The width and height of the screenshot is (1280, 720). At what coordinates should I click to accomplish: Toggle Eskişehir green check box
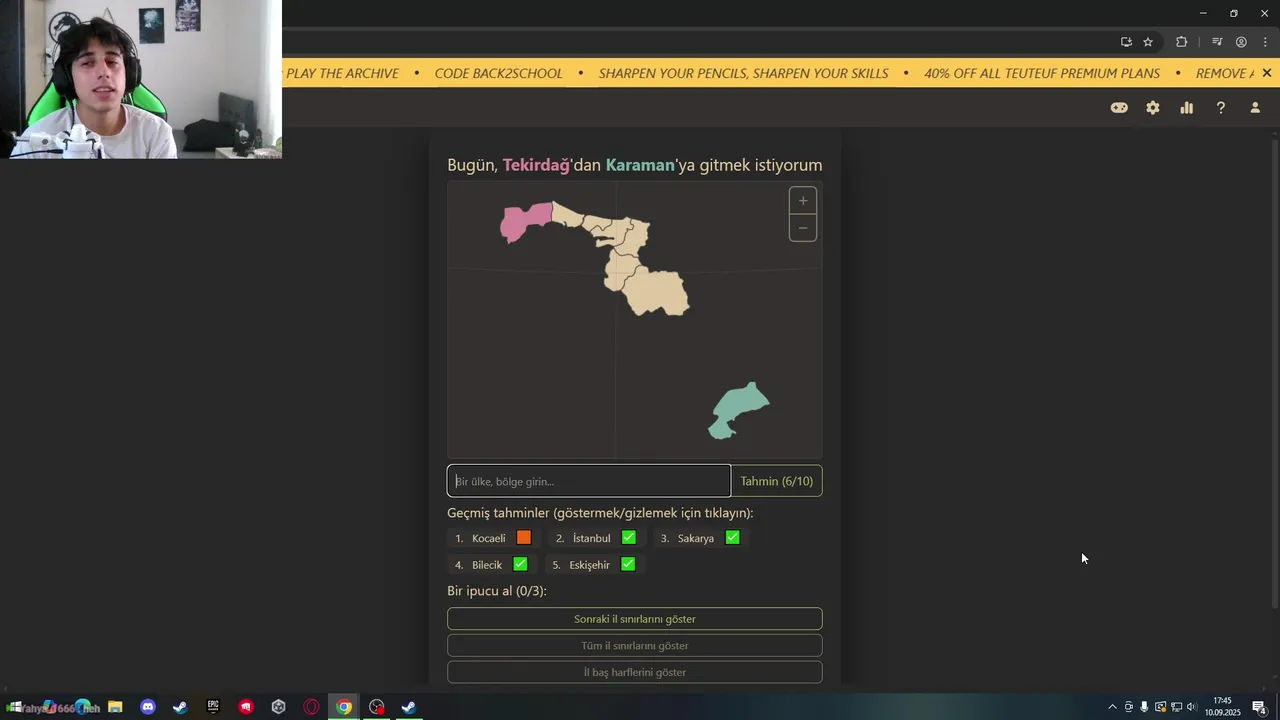[x=628, y=564]
